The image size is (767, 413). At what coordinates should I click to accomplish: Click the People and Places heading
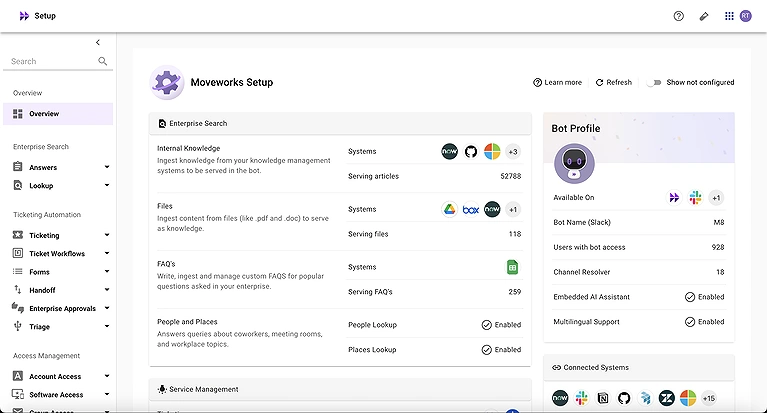click(187, 322)
